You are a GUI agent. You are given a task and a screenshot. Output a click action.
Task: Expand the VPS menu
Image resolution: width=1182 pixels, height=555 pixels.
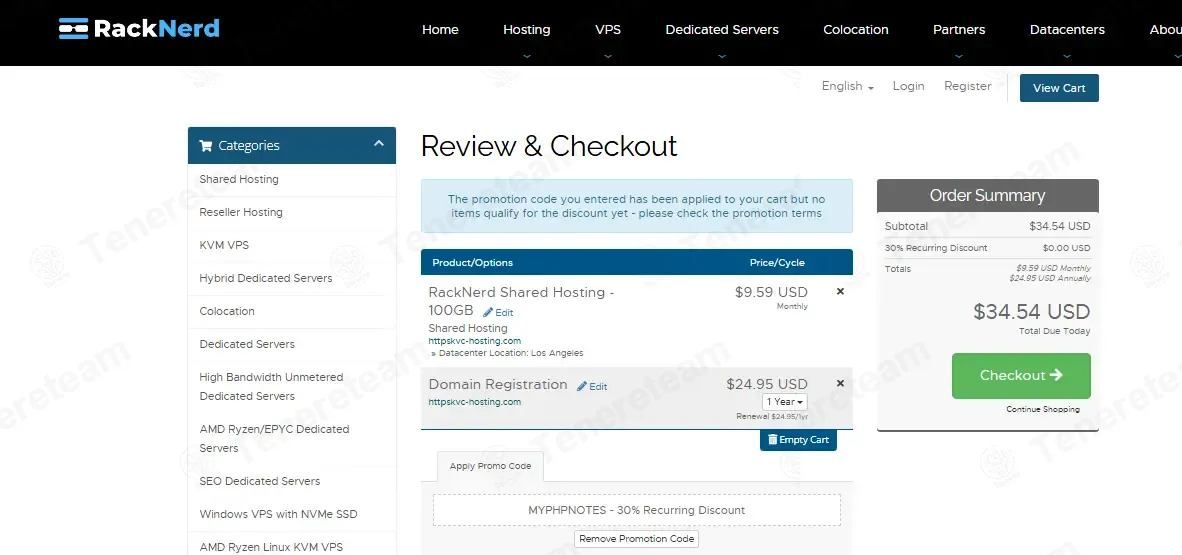[x=608, y=30]
